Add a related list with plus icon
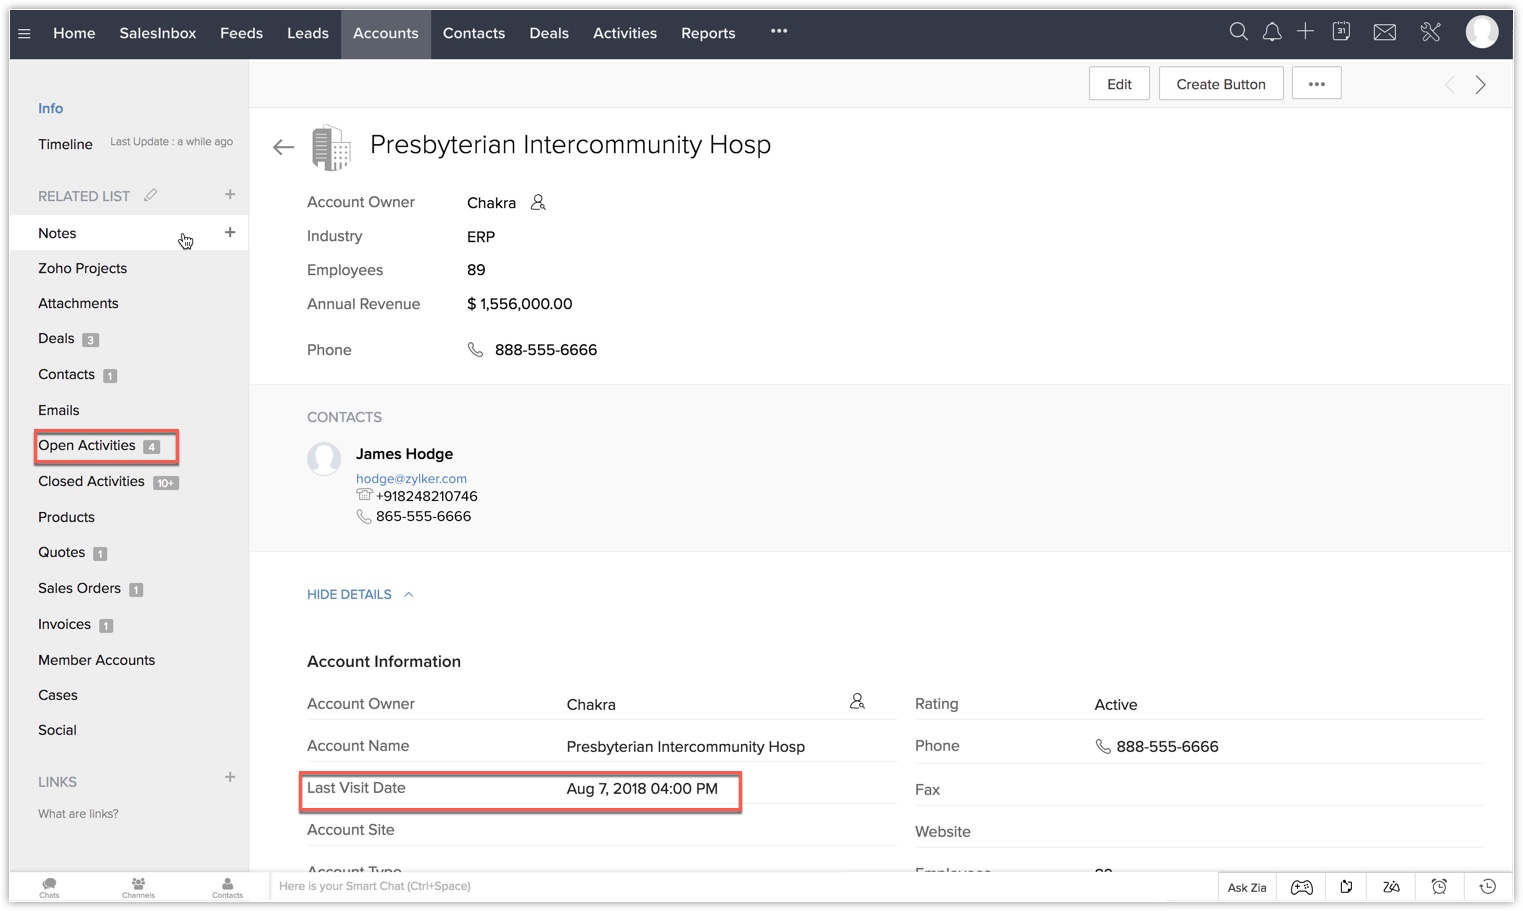The width and height of the screenshot is (1523, 911). pos(230,194)
